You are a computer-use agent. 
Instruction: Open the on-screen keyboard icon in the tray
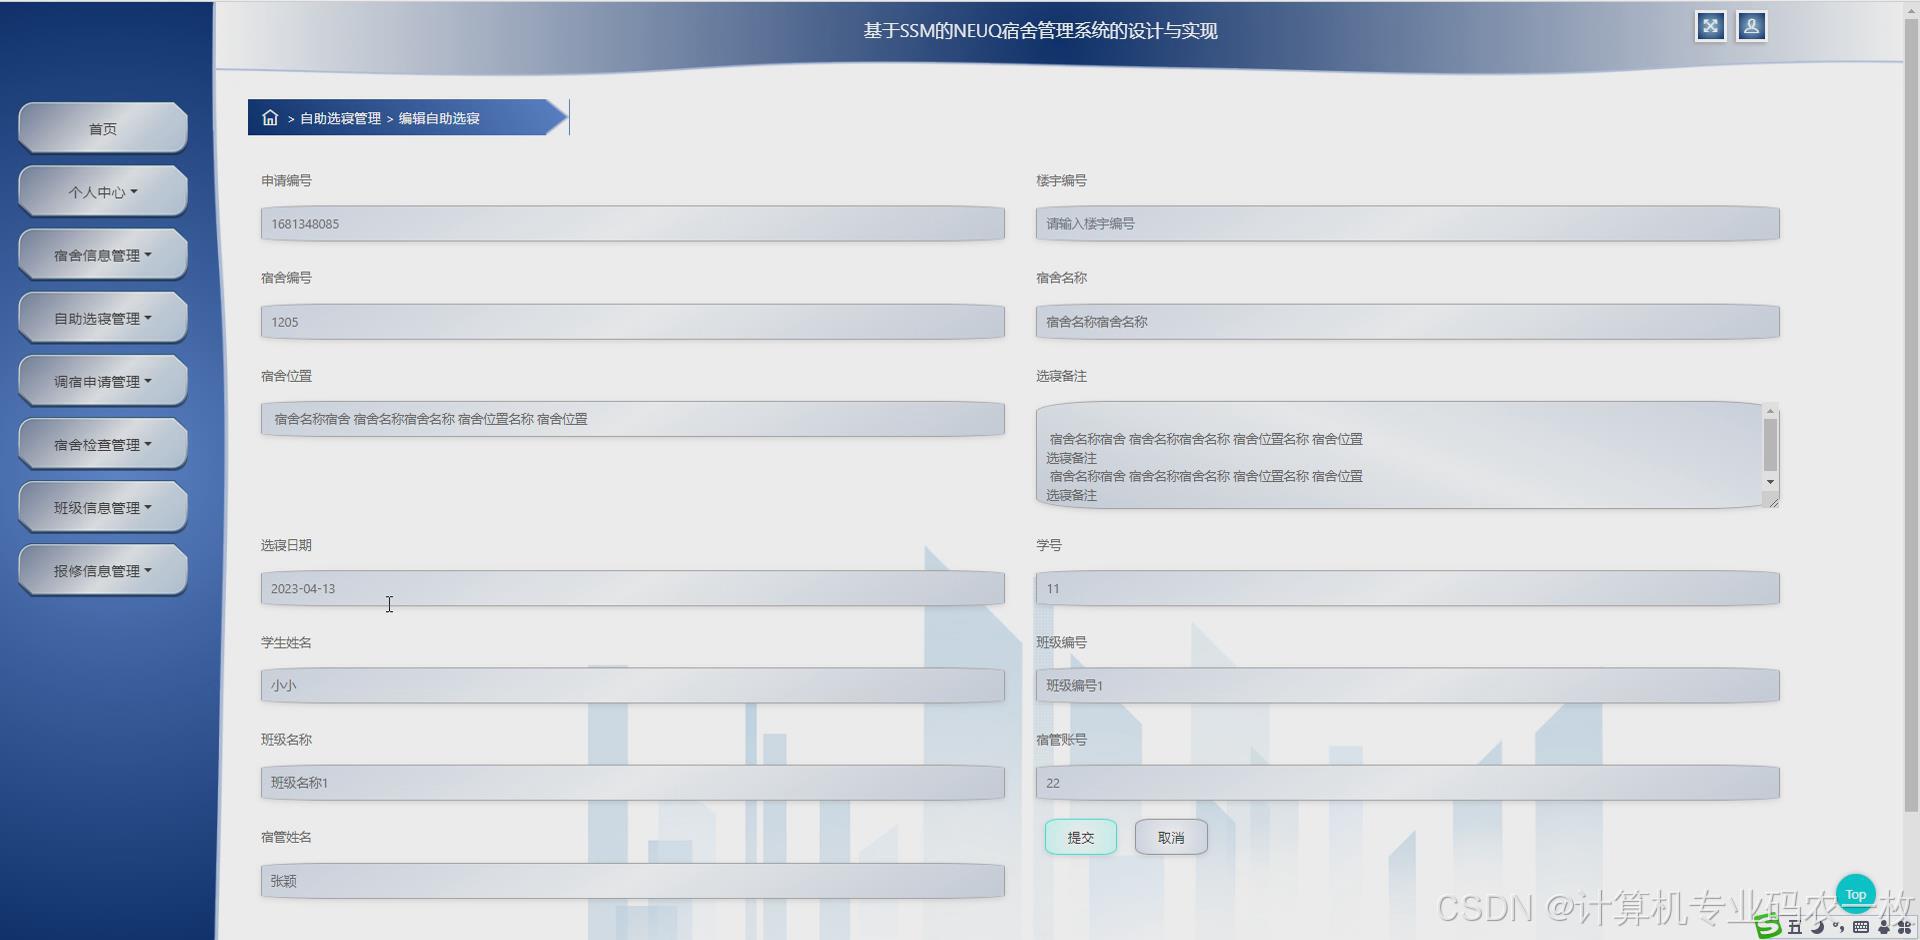click(x=1861, y=927)
